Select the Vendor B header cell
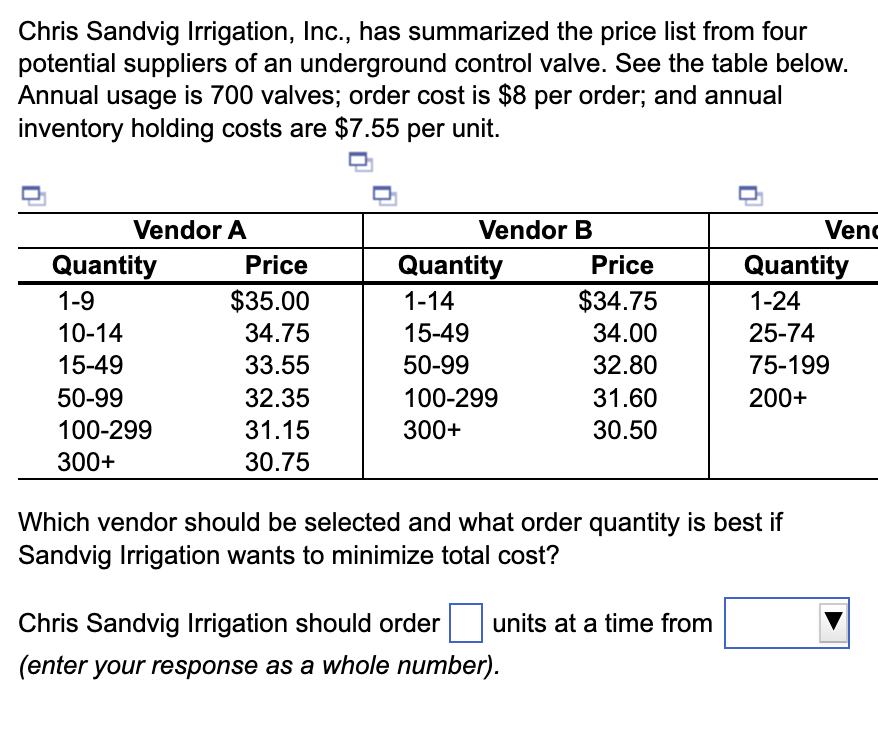Image resolution: width=878 pixels, height=730 pixels. pos(535,230)
